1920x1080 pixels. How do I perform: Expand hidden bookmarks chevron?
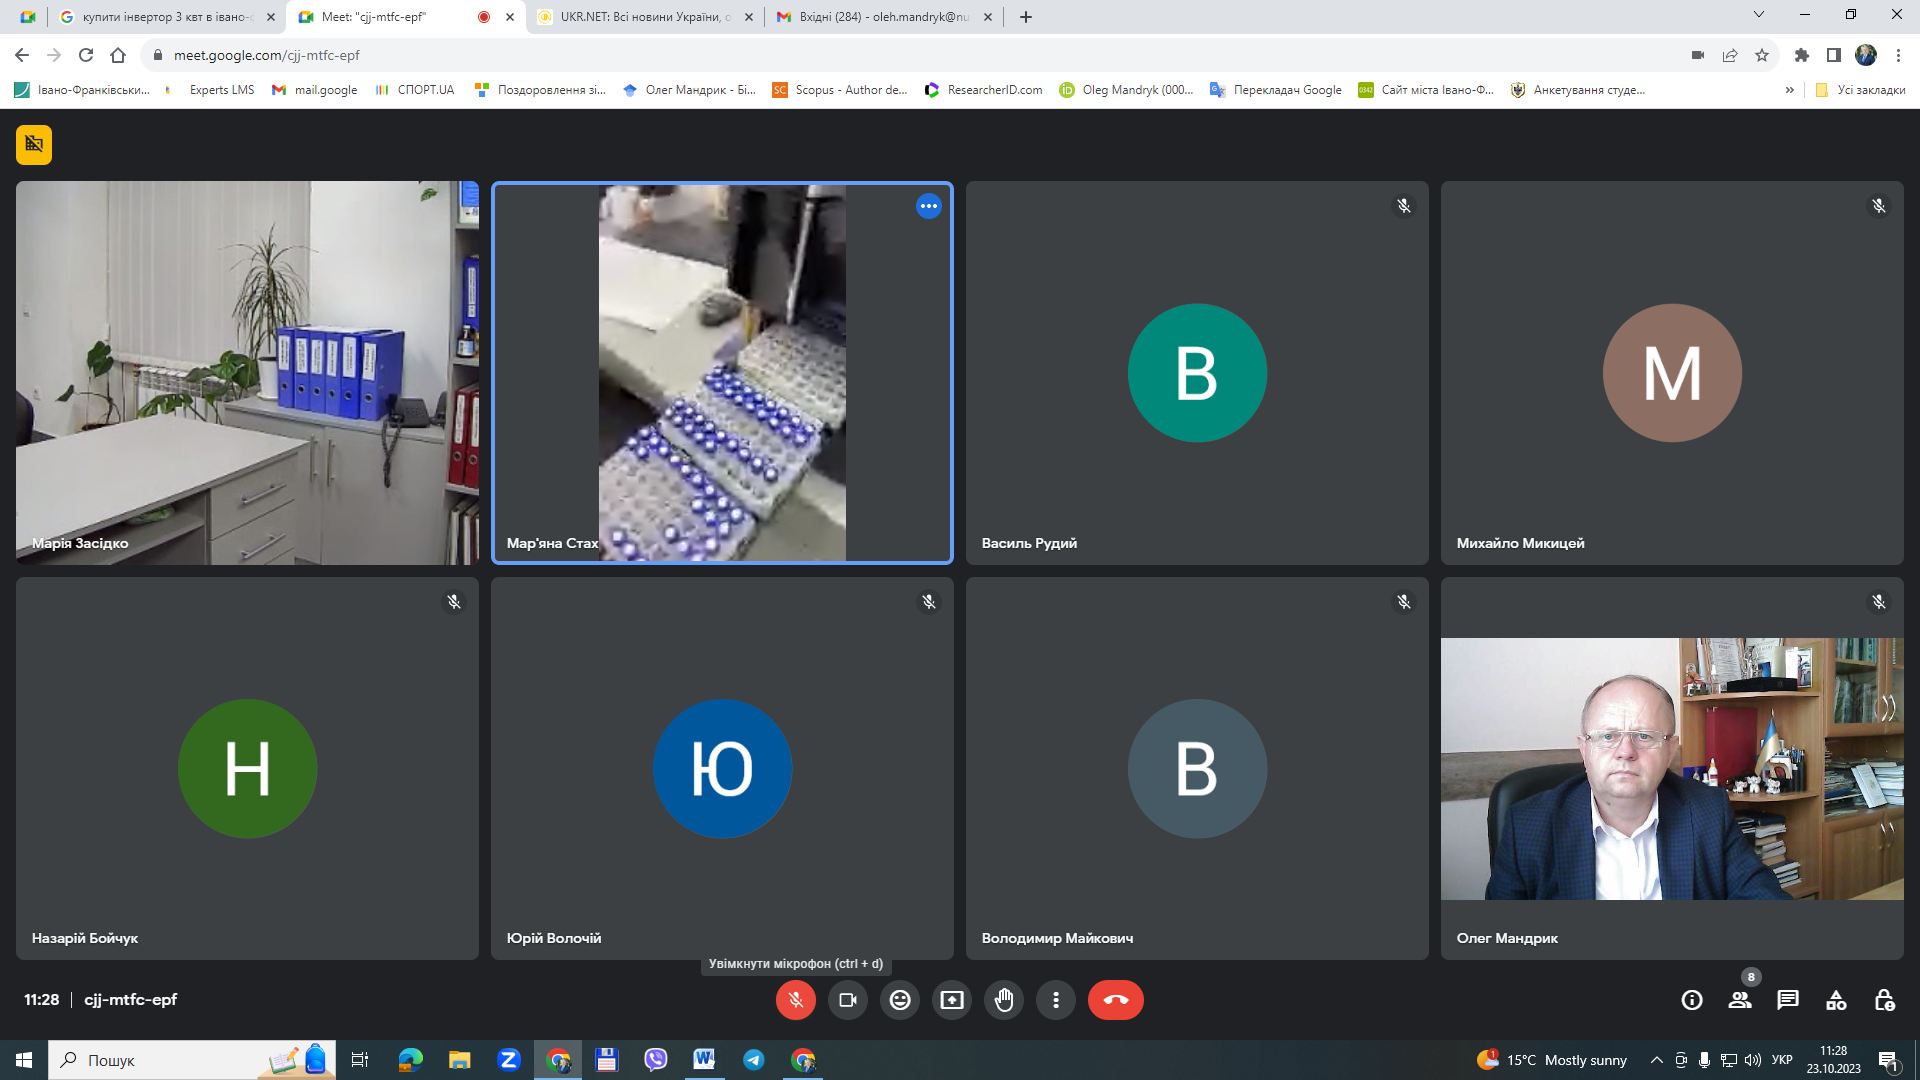tap(1789, 90)
